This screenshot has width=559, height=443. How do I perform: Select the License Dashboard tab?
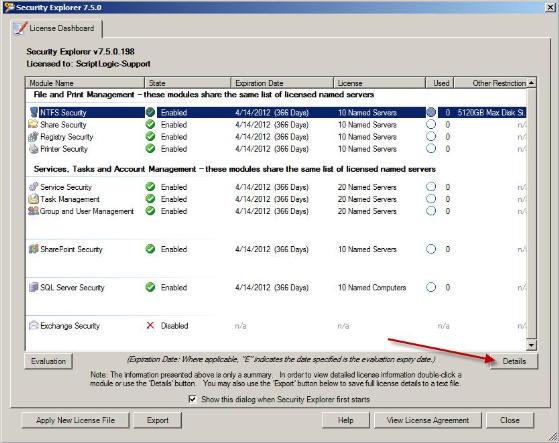tap(57, 28)
